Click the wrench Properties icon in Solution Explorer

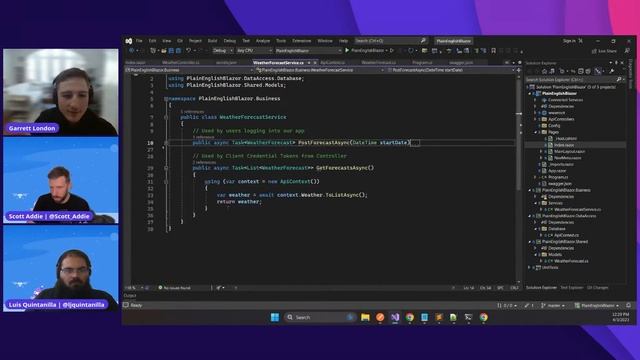(612, 71)
